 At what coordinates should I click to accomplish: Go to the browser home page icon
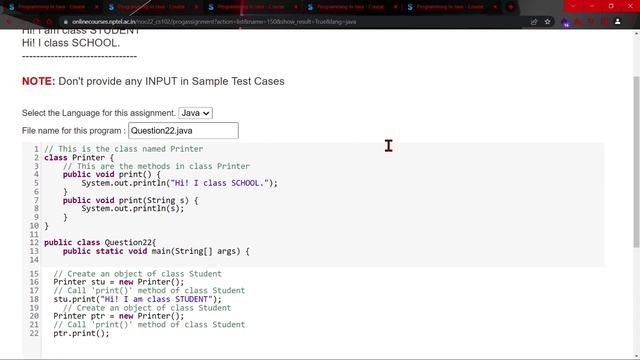coord(50,22)
